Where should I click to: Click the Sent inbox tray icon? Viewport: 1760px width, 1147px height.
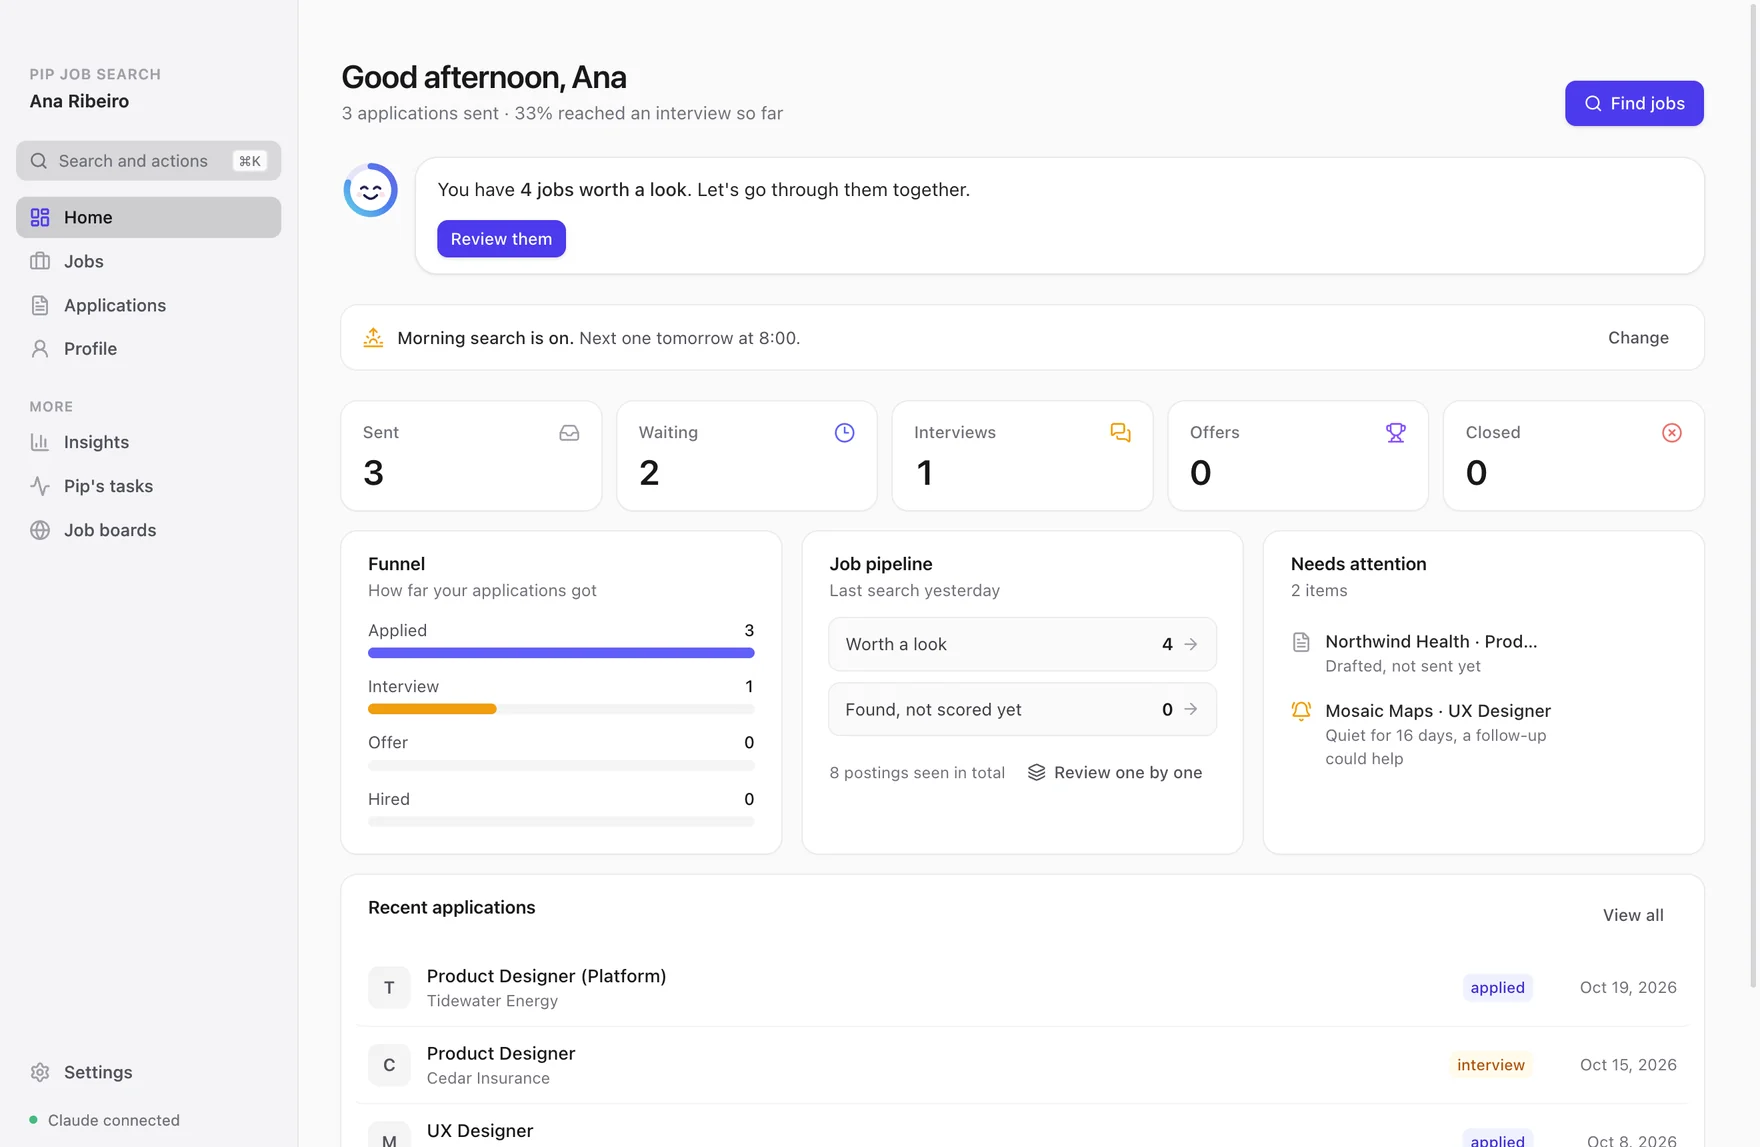click(x=569, y=433)
